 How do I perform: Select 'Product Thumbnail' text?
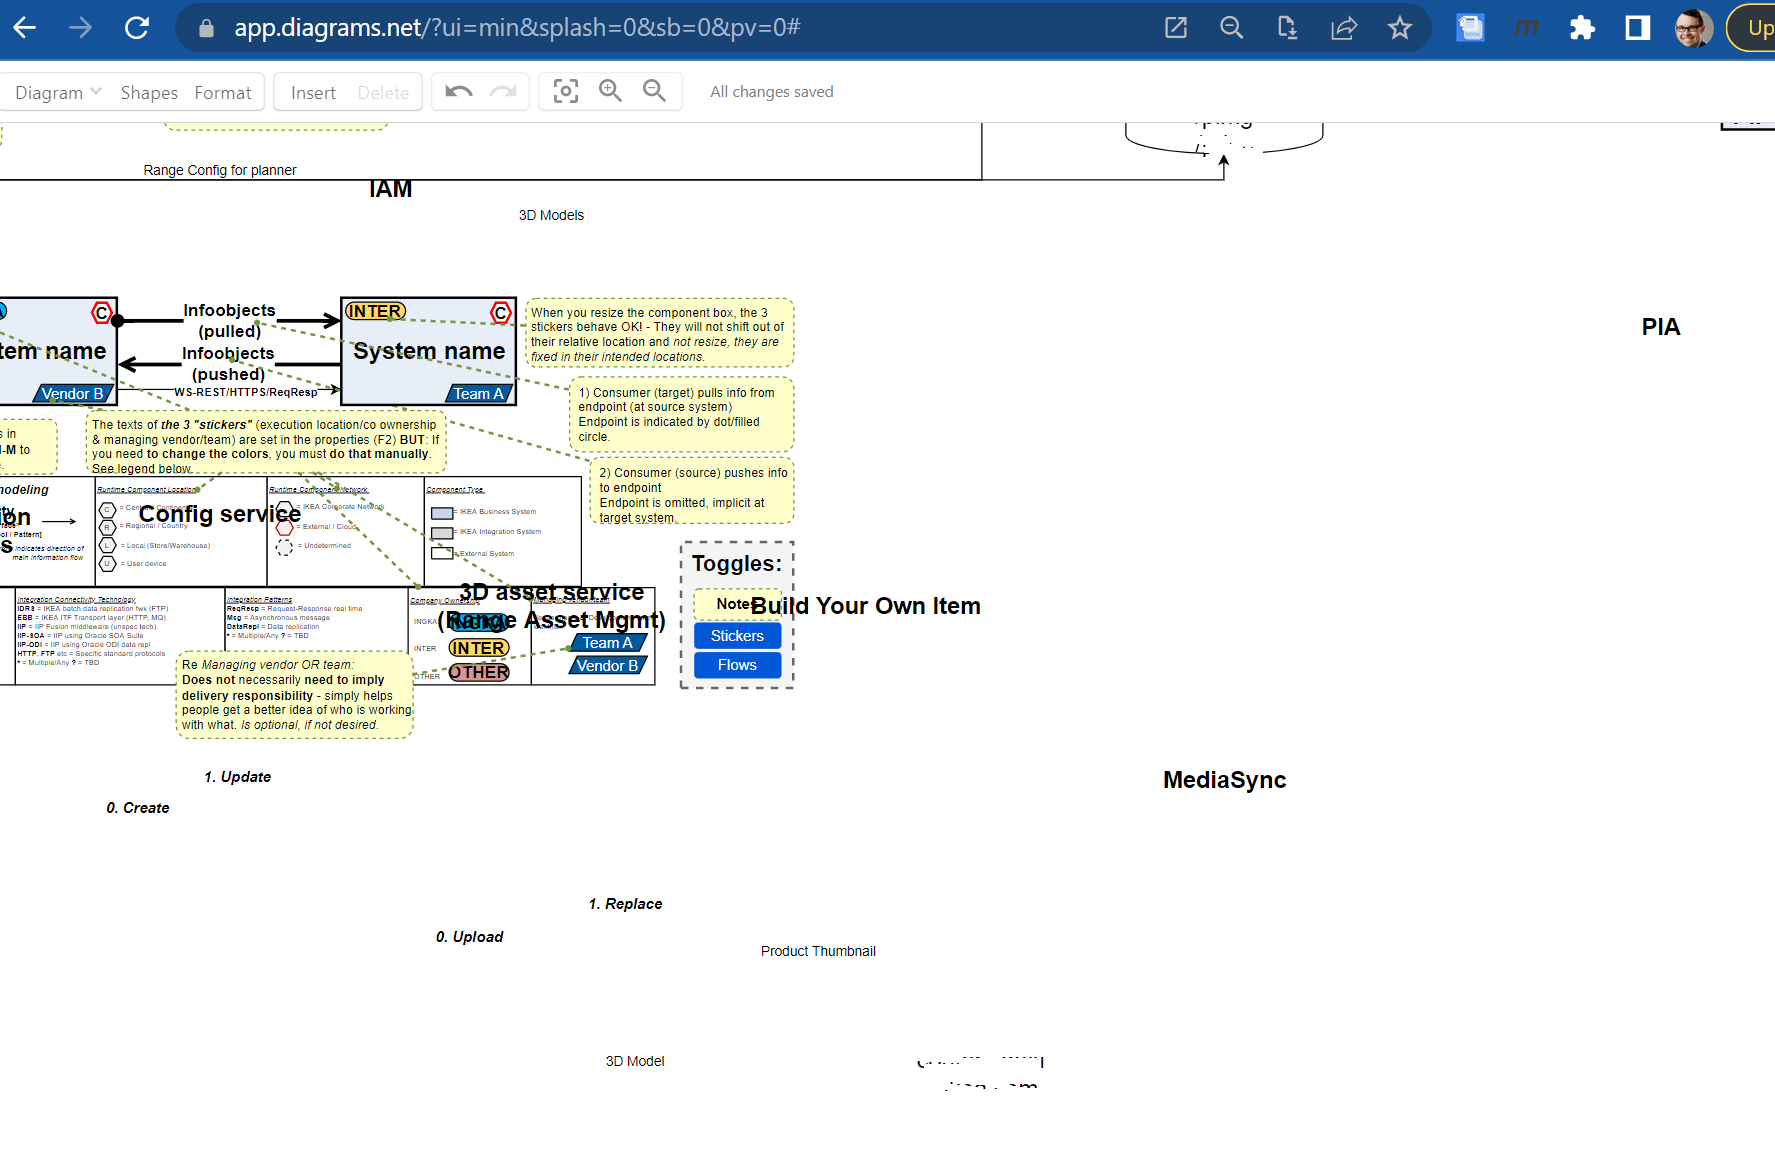pos(818,951)
